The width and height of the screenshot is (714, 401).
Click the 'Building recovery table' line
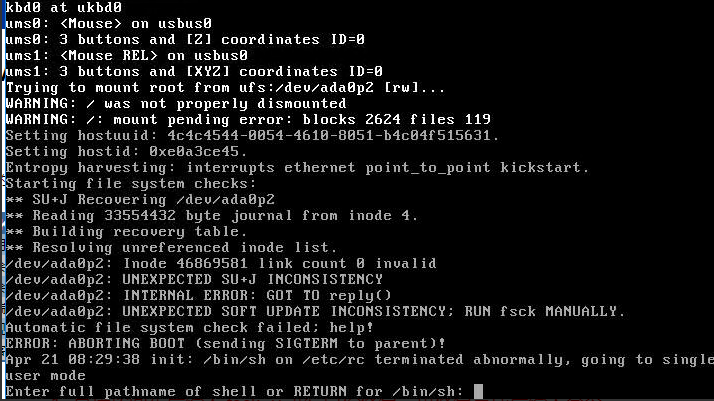pyautogui.click(x=126, y=231)
